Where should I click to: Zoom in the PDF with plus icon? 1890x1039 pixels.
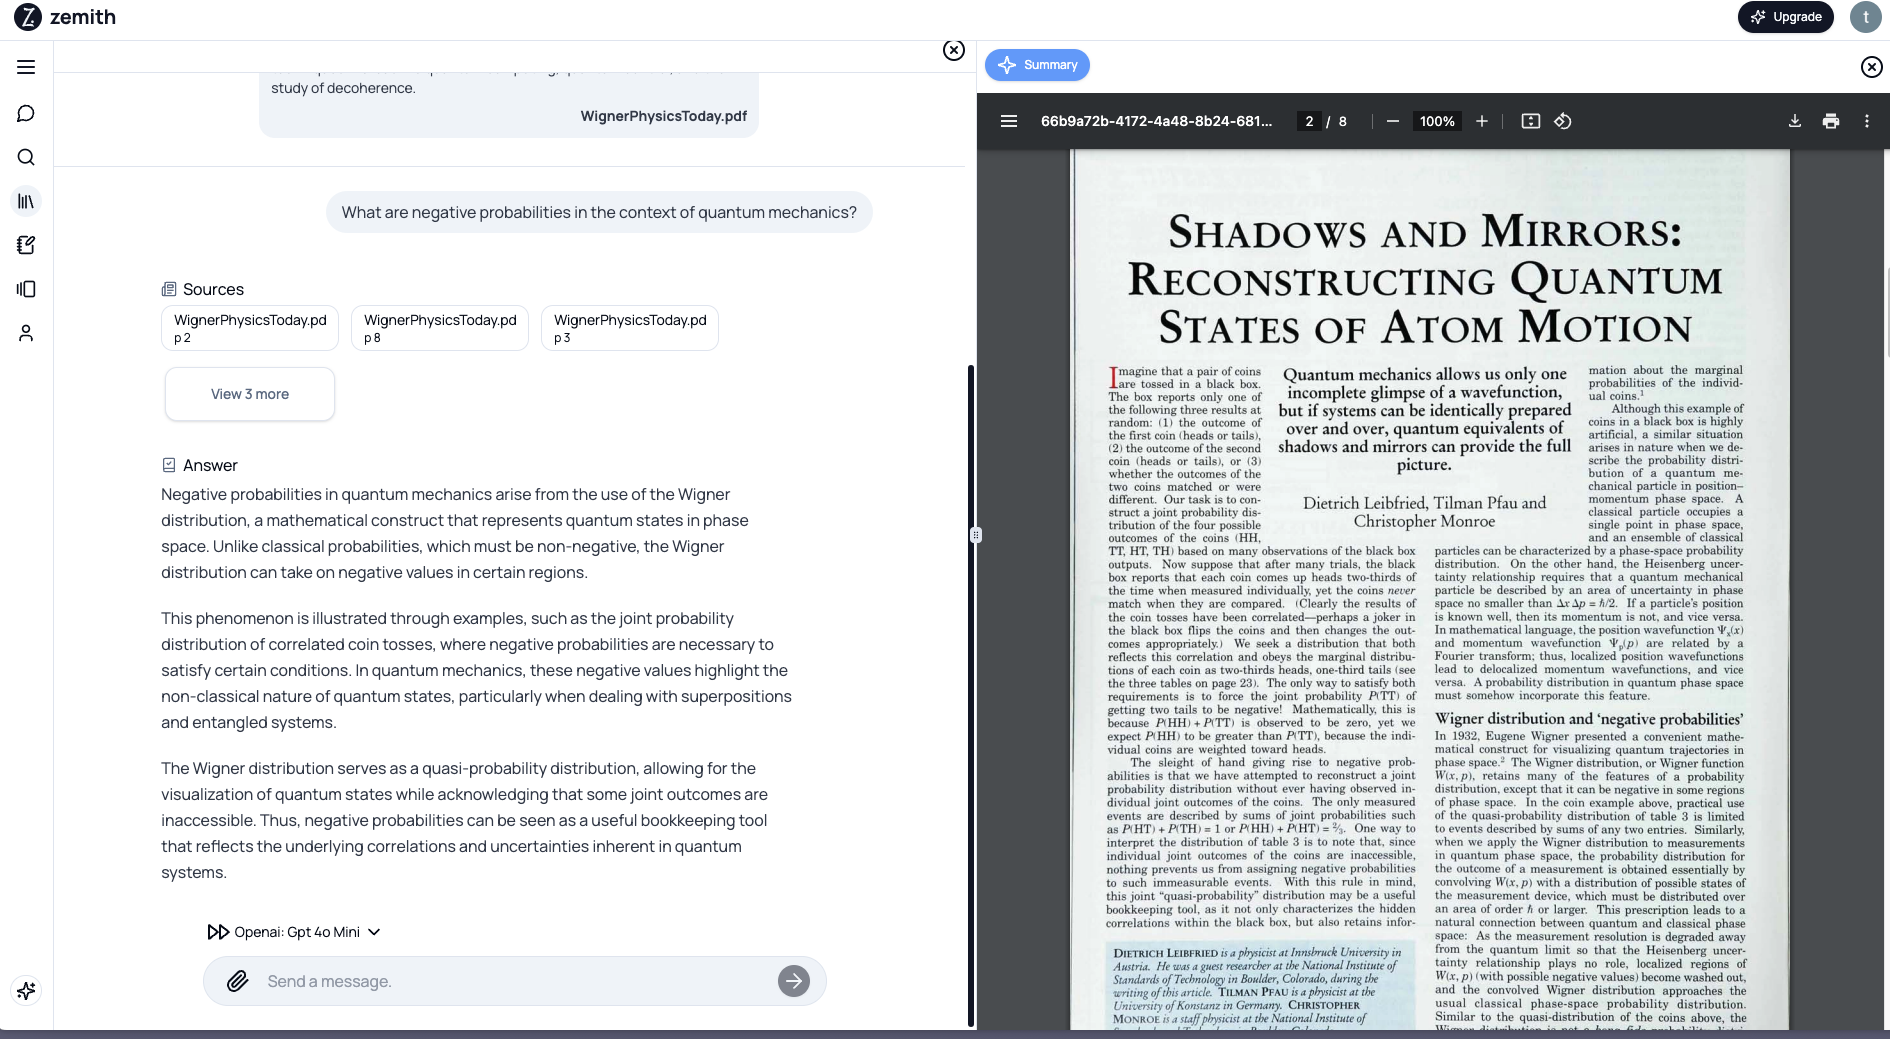[x=1482, y=121]
